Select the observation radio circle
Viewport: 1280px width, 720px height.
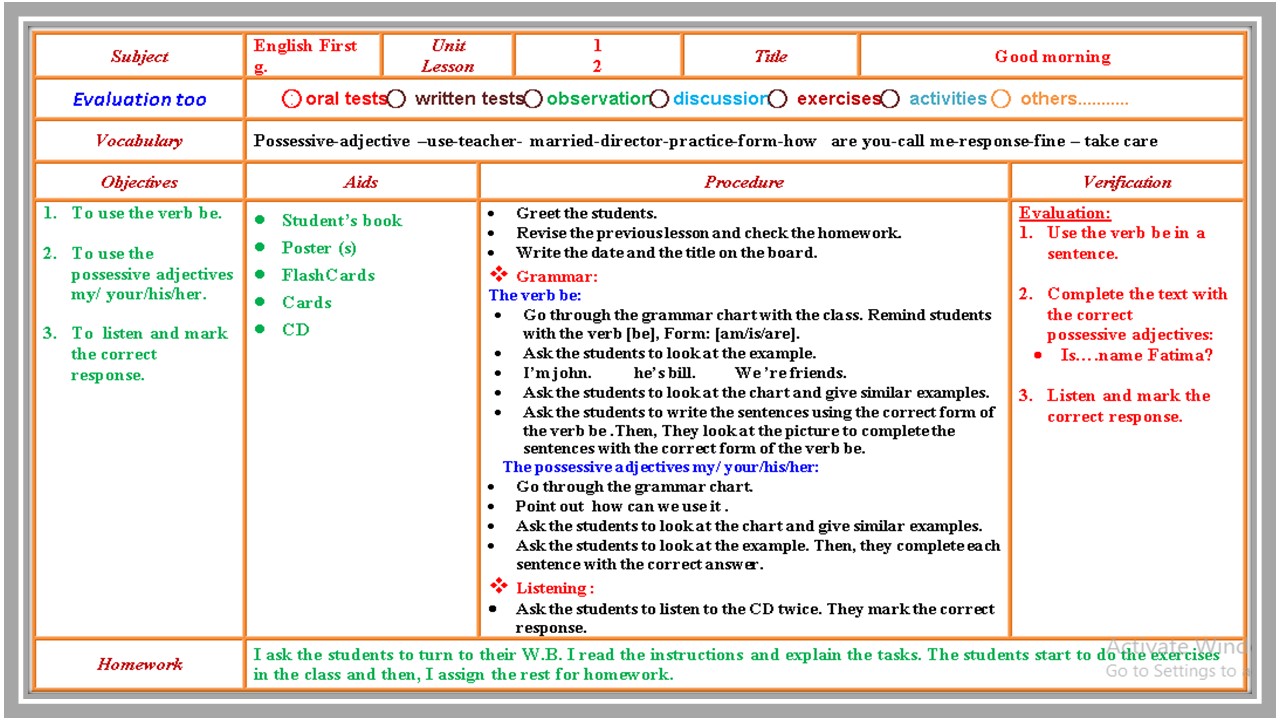click(x=534, y=99)
